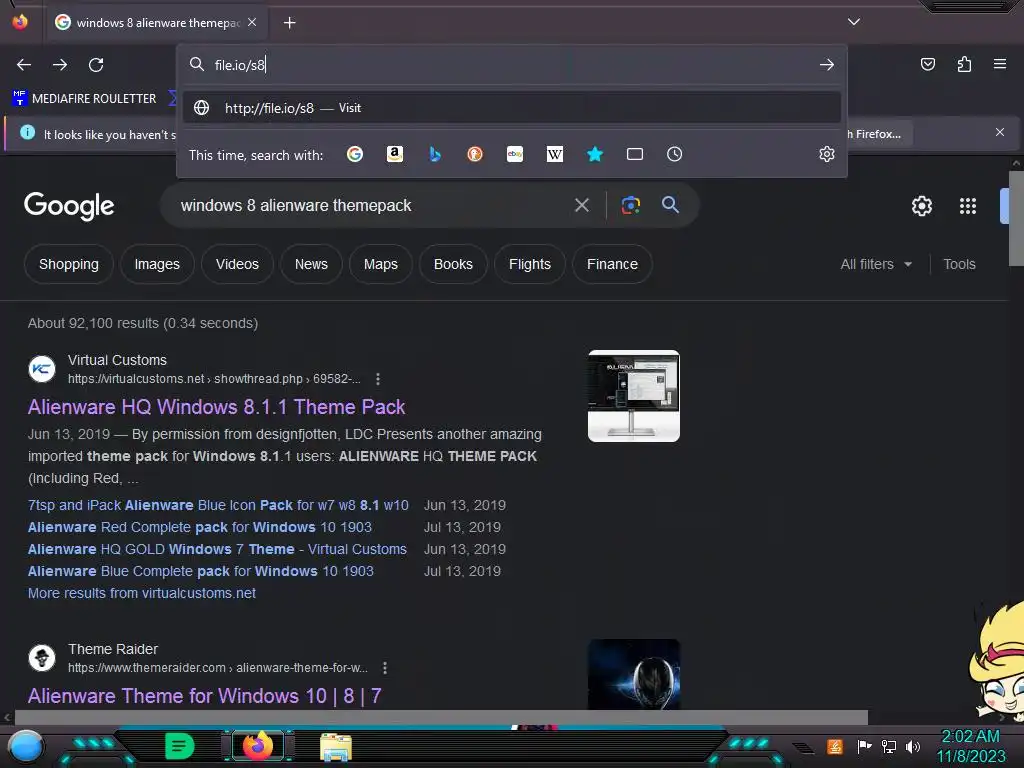Select the Finance filter
This screenshot has height=768, width=1024.
pyautogui.click(x=612, y=264)
